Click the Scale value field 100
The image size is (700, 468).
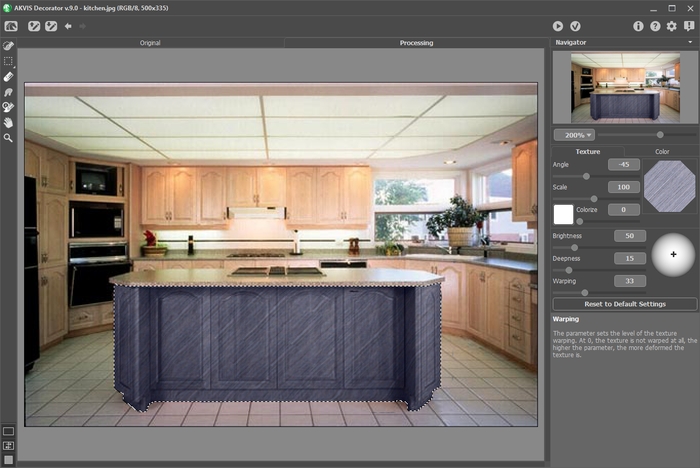pyautogui.click(x=624, y=187)
